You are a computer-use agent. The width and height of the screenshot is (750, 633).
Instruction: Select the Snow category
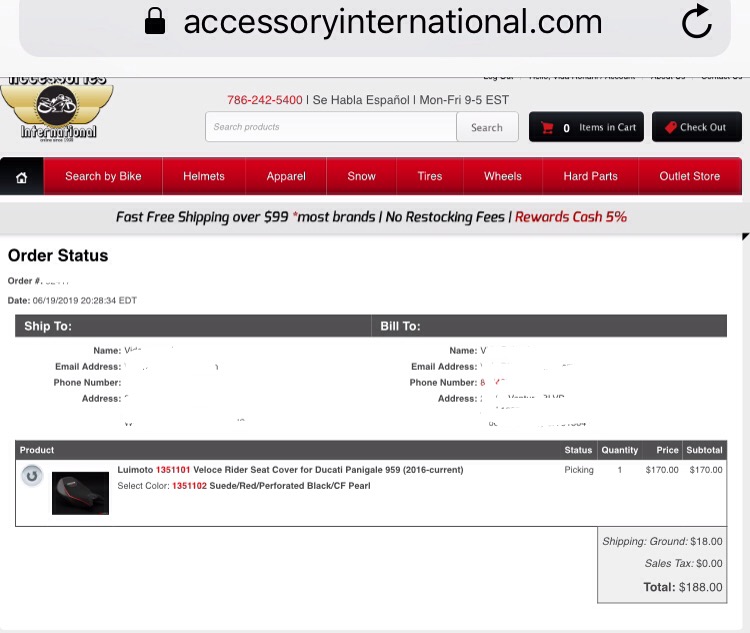362,176
